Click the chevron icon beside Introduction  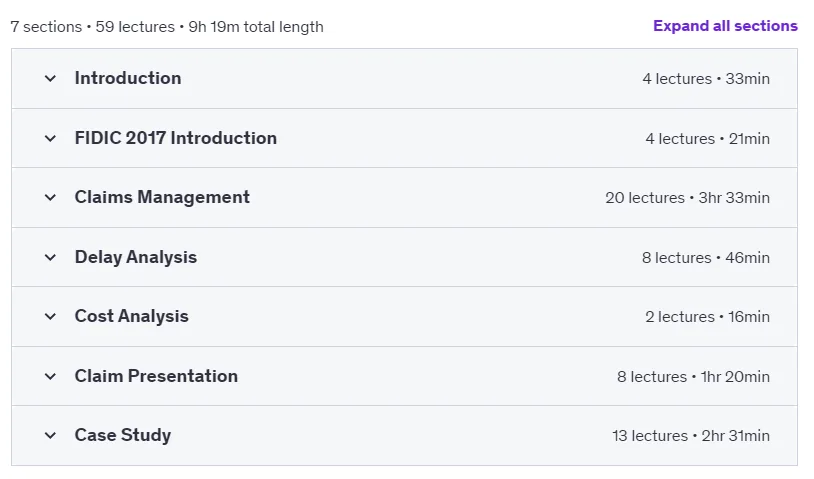click(x=50, y=79)
